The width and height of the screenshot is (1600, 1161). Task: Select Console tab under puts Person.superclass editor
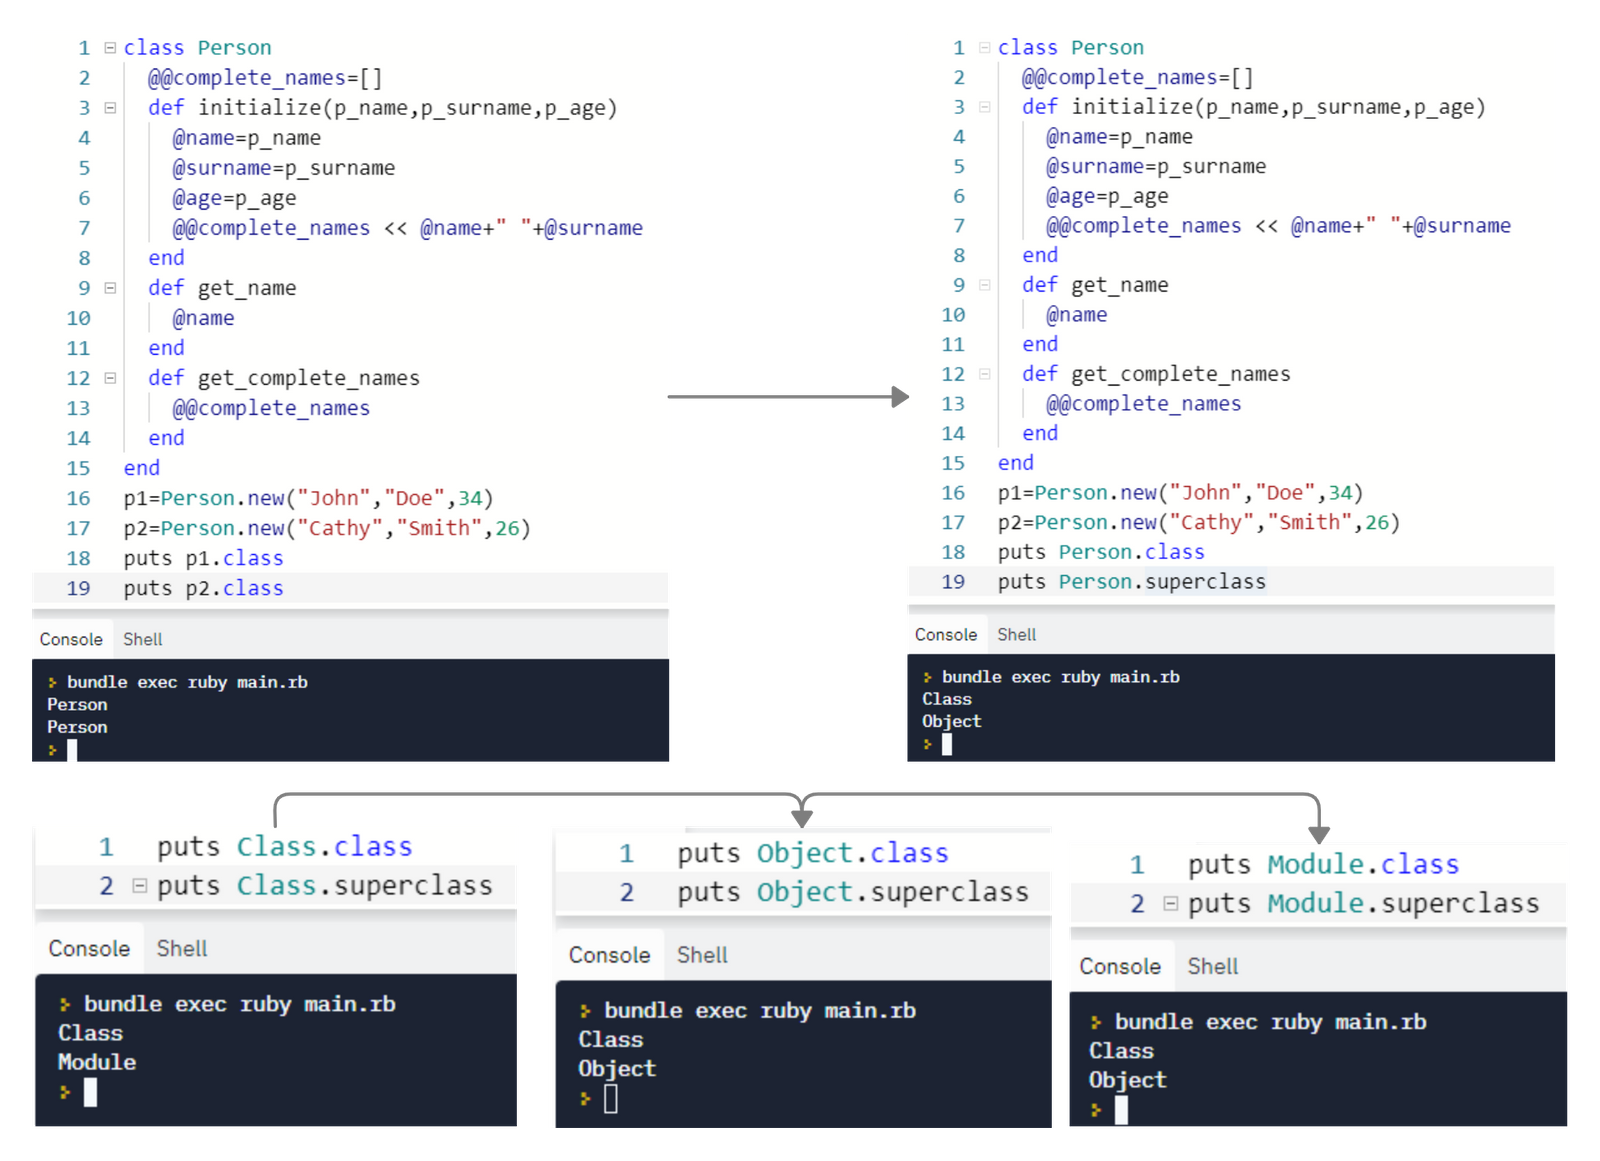click(x=945, y=635)
